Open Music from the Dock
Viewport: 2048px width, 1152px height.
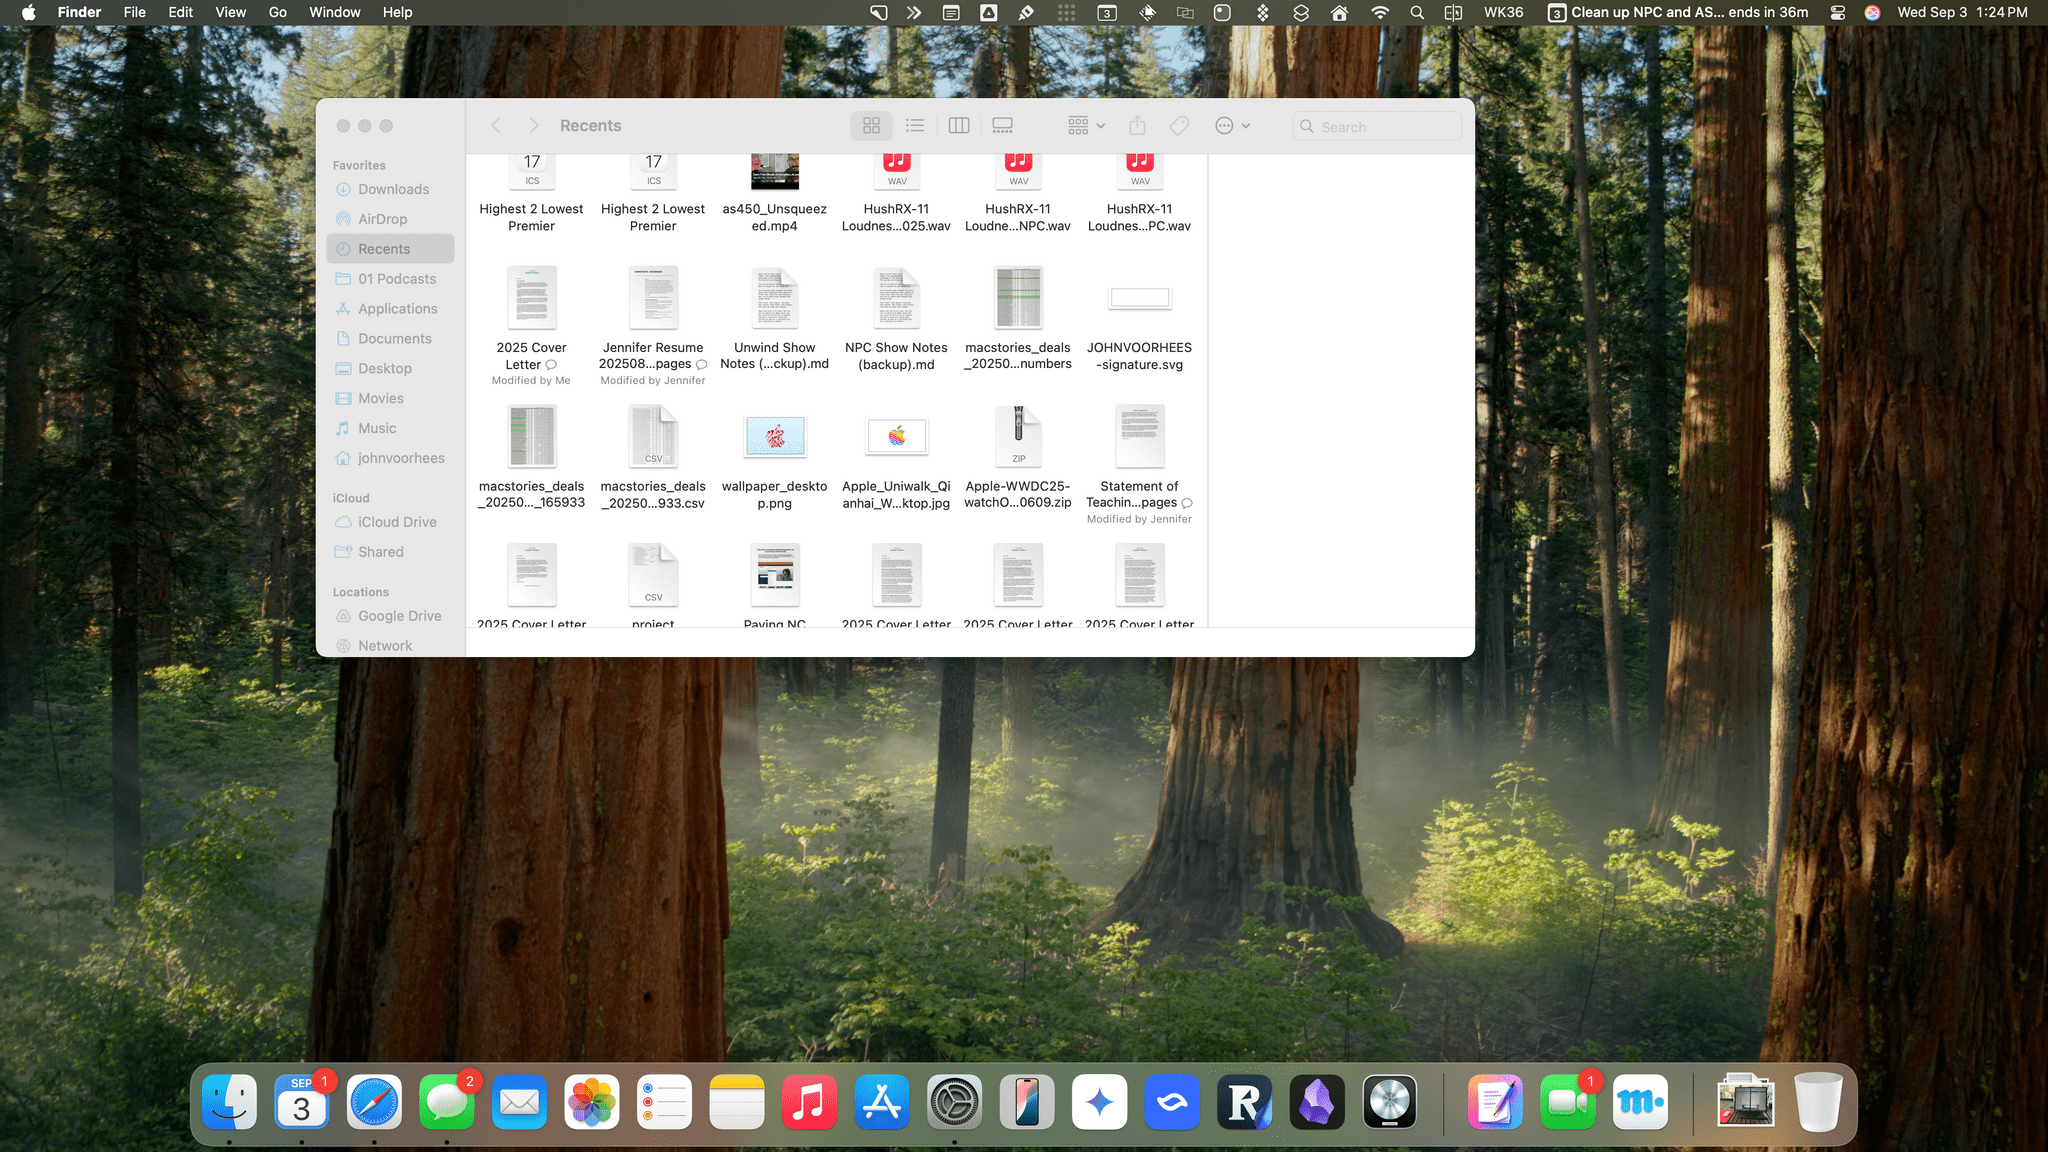tap(809, 1103)
